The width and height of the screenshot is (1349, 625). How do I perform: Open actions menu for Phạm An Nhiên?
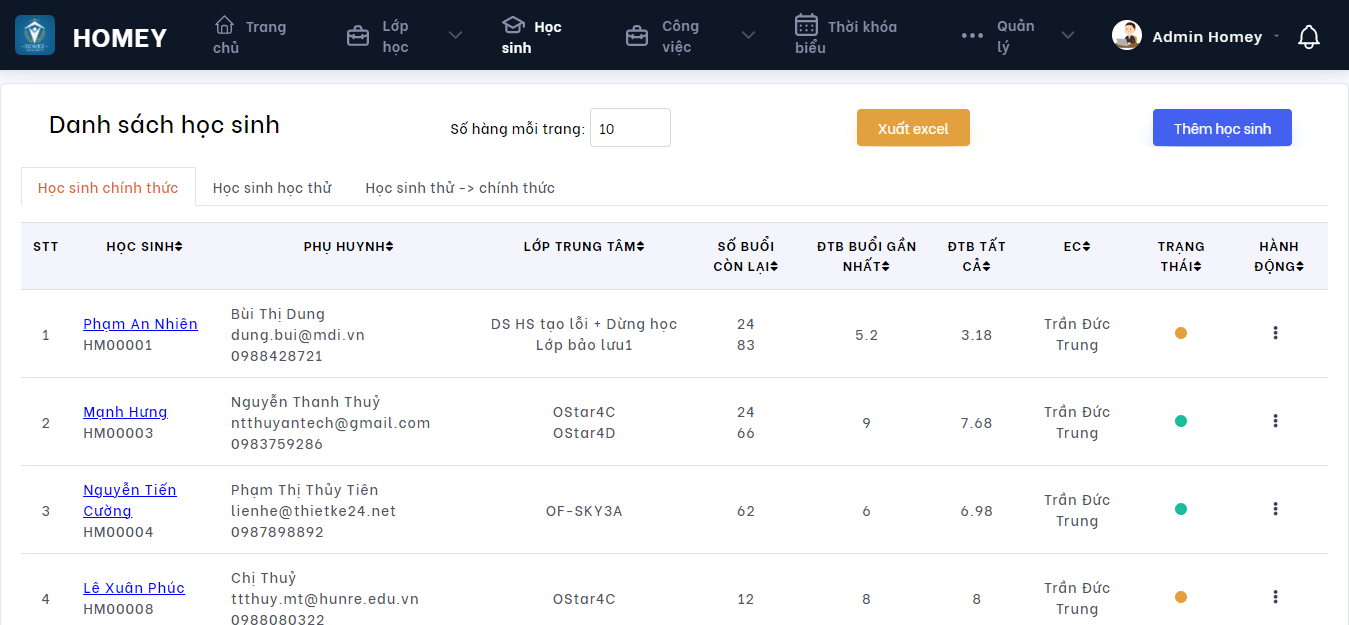pos(1275,333)
